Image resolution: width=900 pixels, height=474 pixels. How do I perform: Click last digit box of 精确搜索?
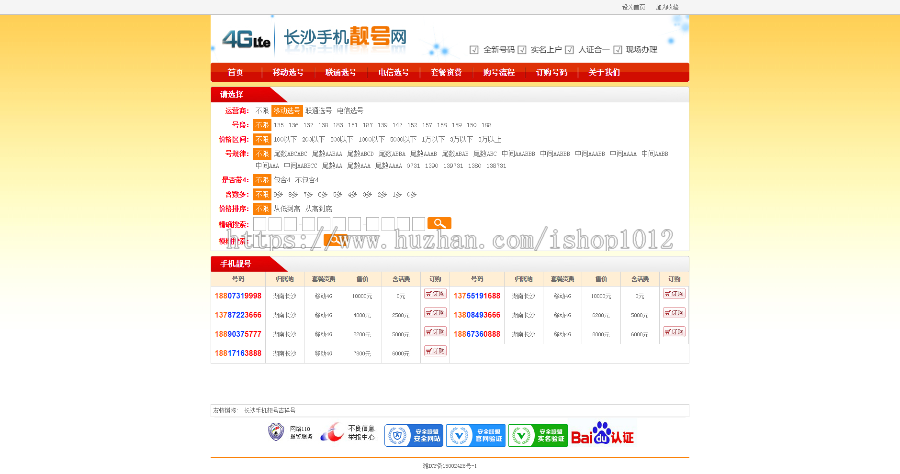(x=418, y=224)
